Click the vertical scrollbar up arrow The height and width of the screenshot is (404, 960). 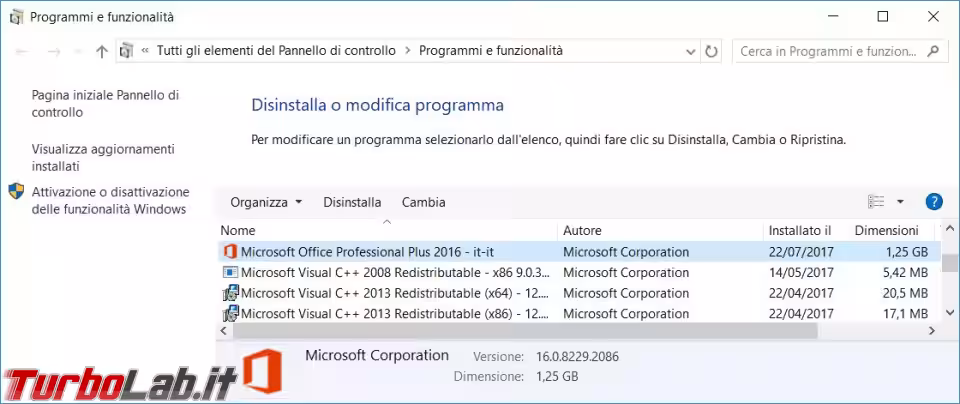pos(950,229)
